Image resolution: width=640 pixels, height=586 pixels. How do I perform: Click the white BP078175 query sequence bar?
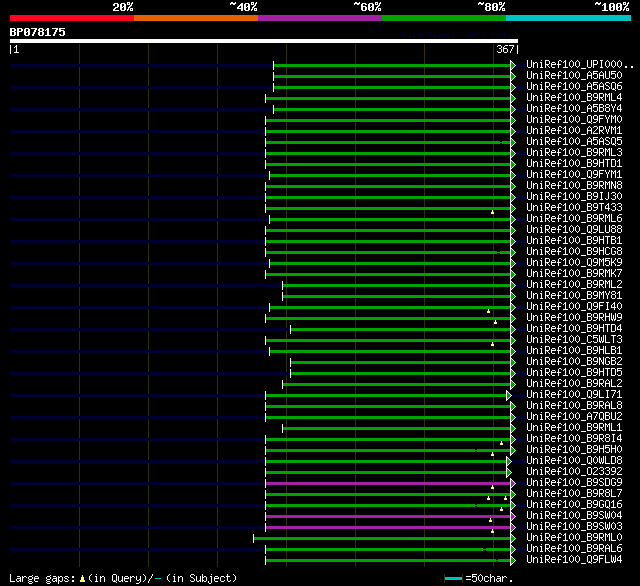point(263,41)
